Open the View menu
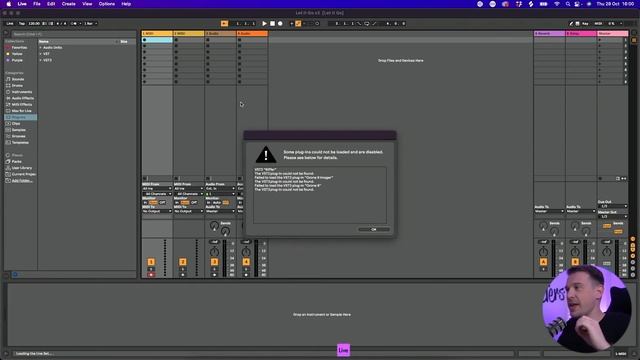Viewport: 640px width, 360px height. click(x=87, y=4)
